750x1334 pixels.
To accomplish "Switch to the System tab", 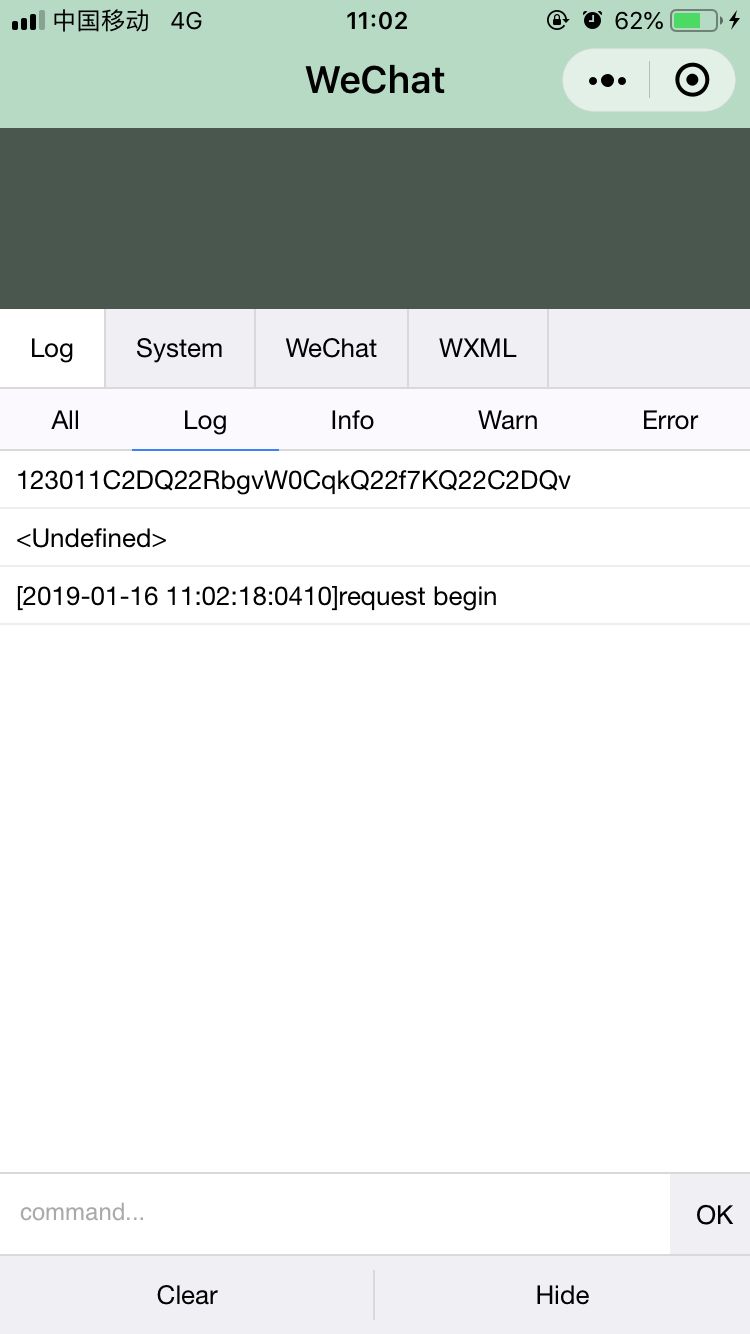I will pyautogui.click(x=179, y=348).
